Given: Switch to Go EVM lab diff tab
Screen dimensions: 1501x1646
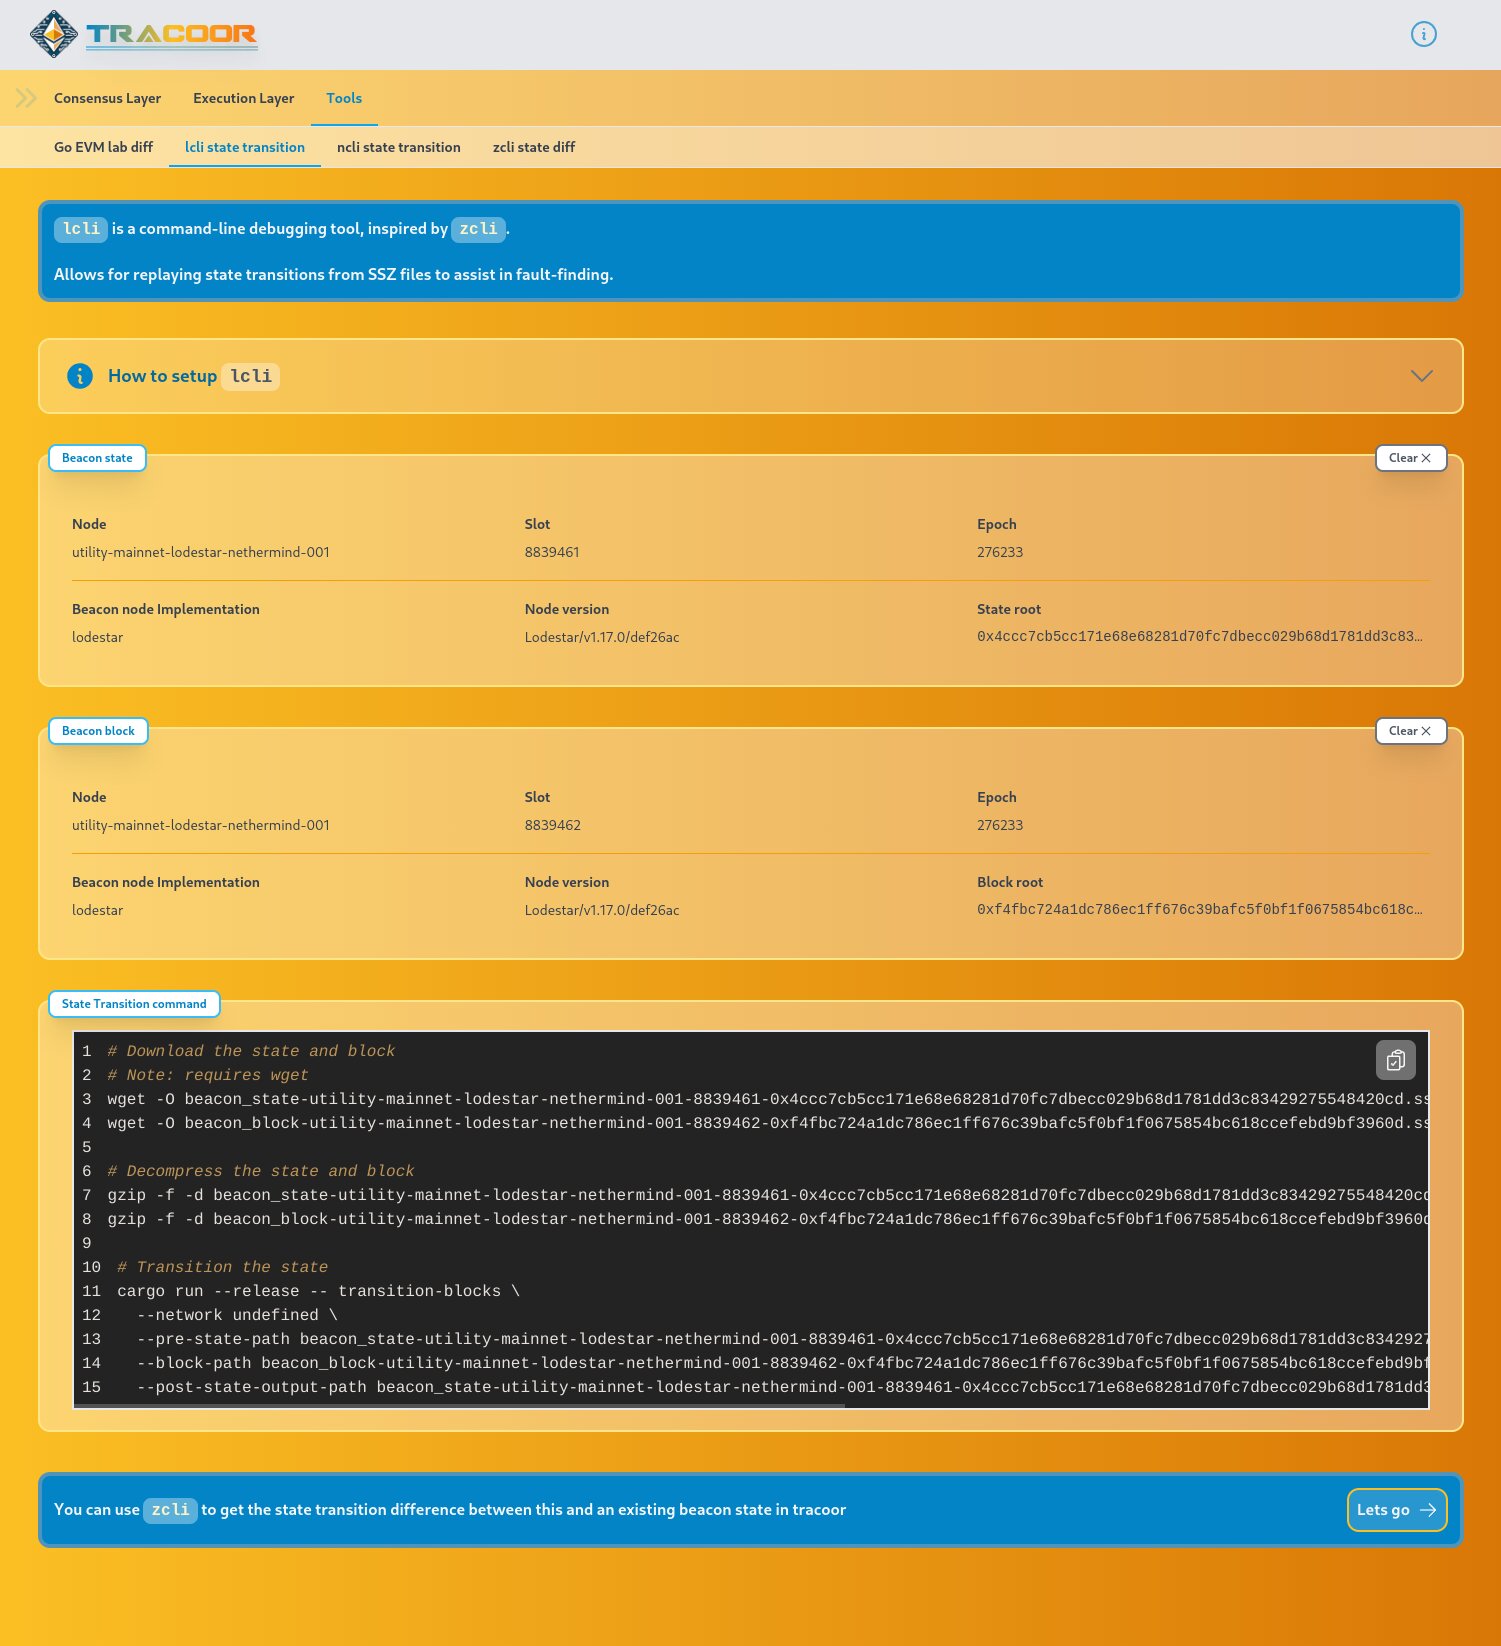Looking at the screenshot, I should (x=103, y=147).
